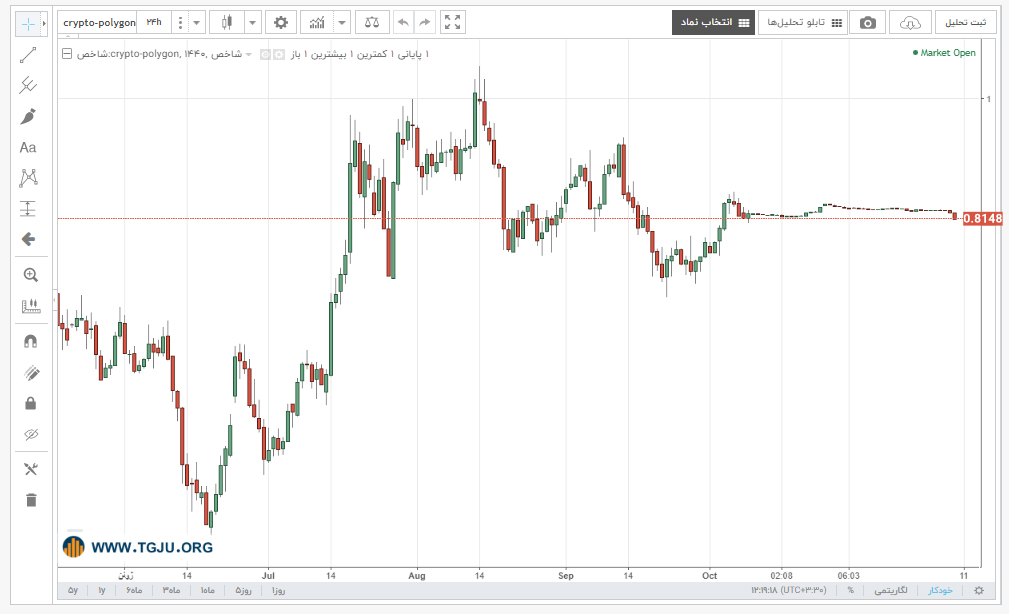This screenshot has height=614, width=1009.
Task: Redo the chart action
Action: tap(425, 23)
